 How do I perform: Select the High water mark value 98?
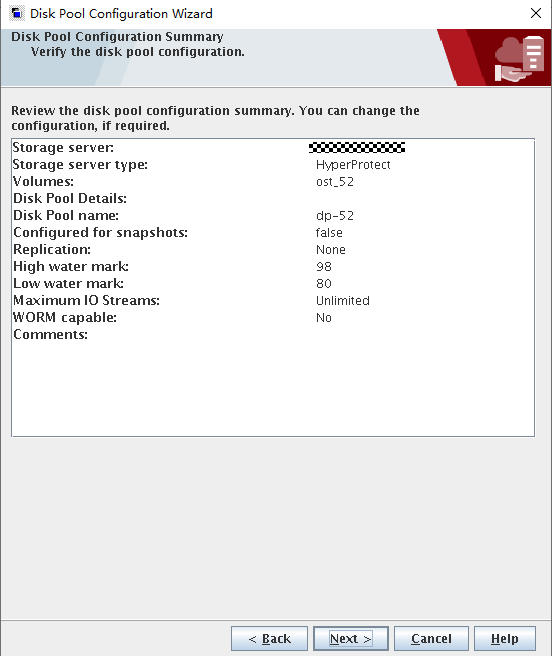324,266
